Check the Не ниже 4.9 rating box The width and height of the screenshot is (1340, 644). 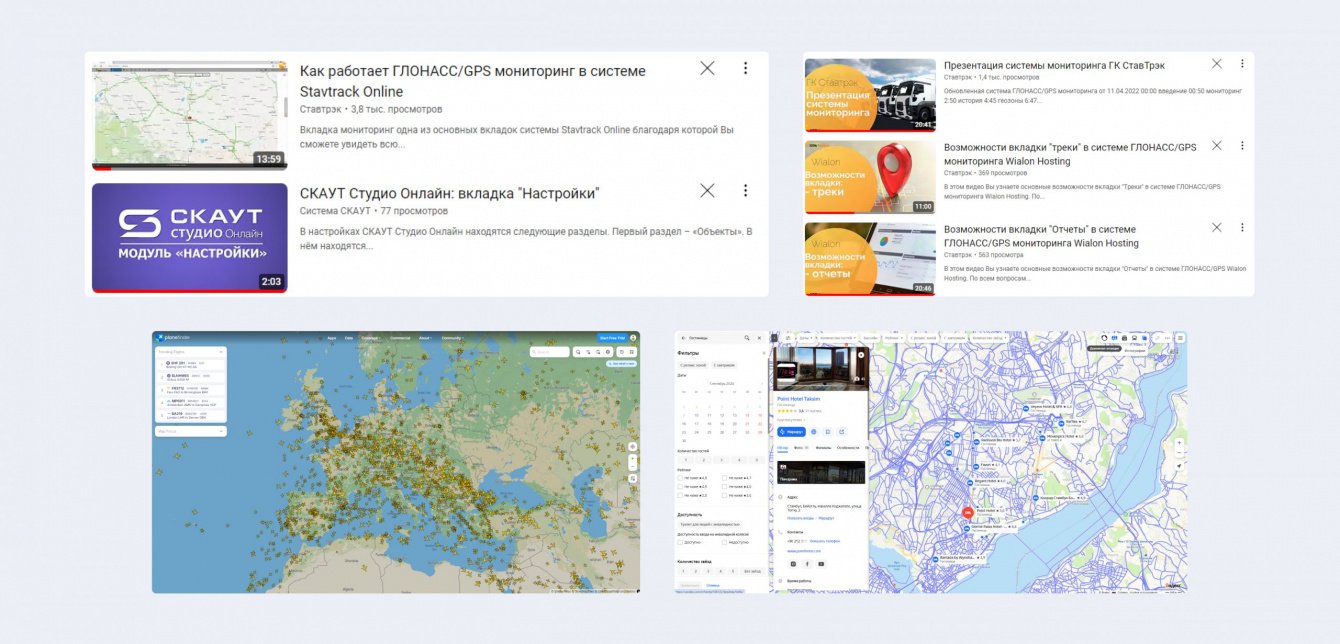[x=680, y=478]
